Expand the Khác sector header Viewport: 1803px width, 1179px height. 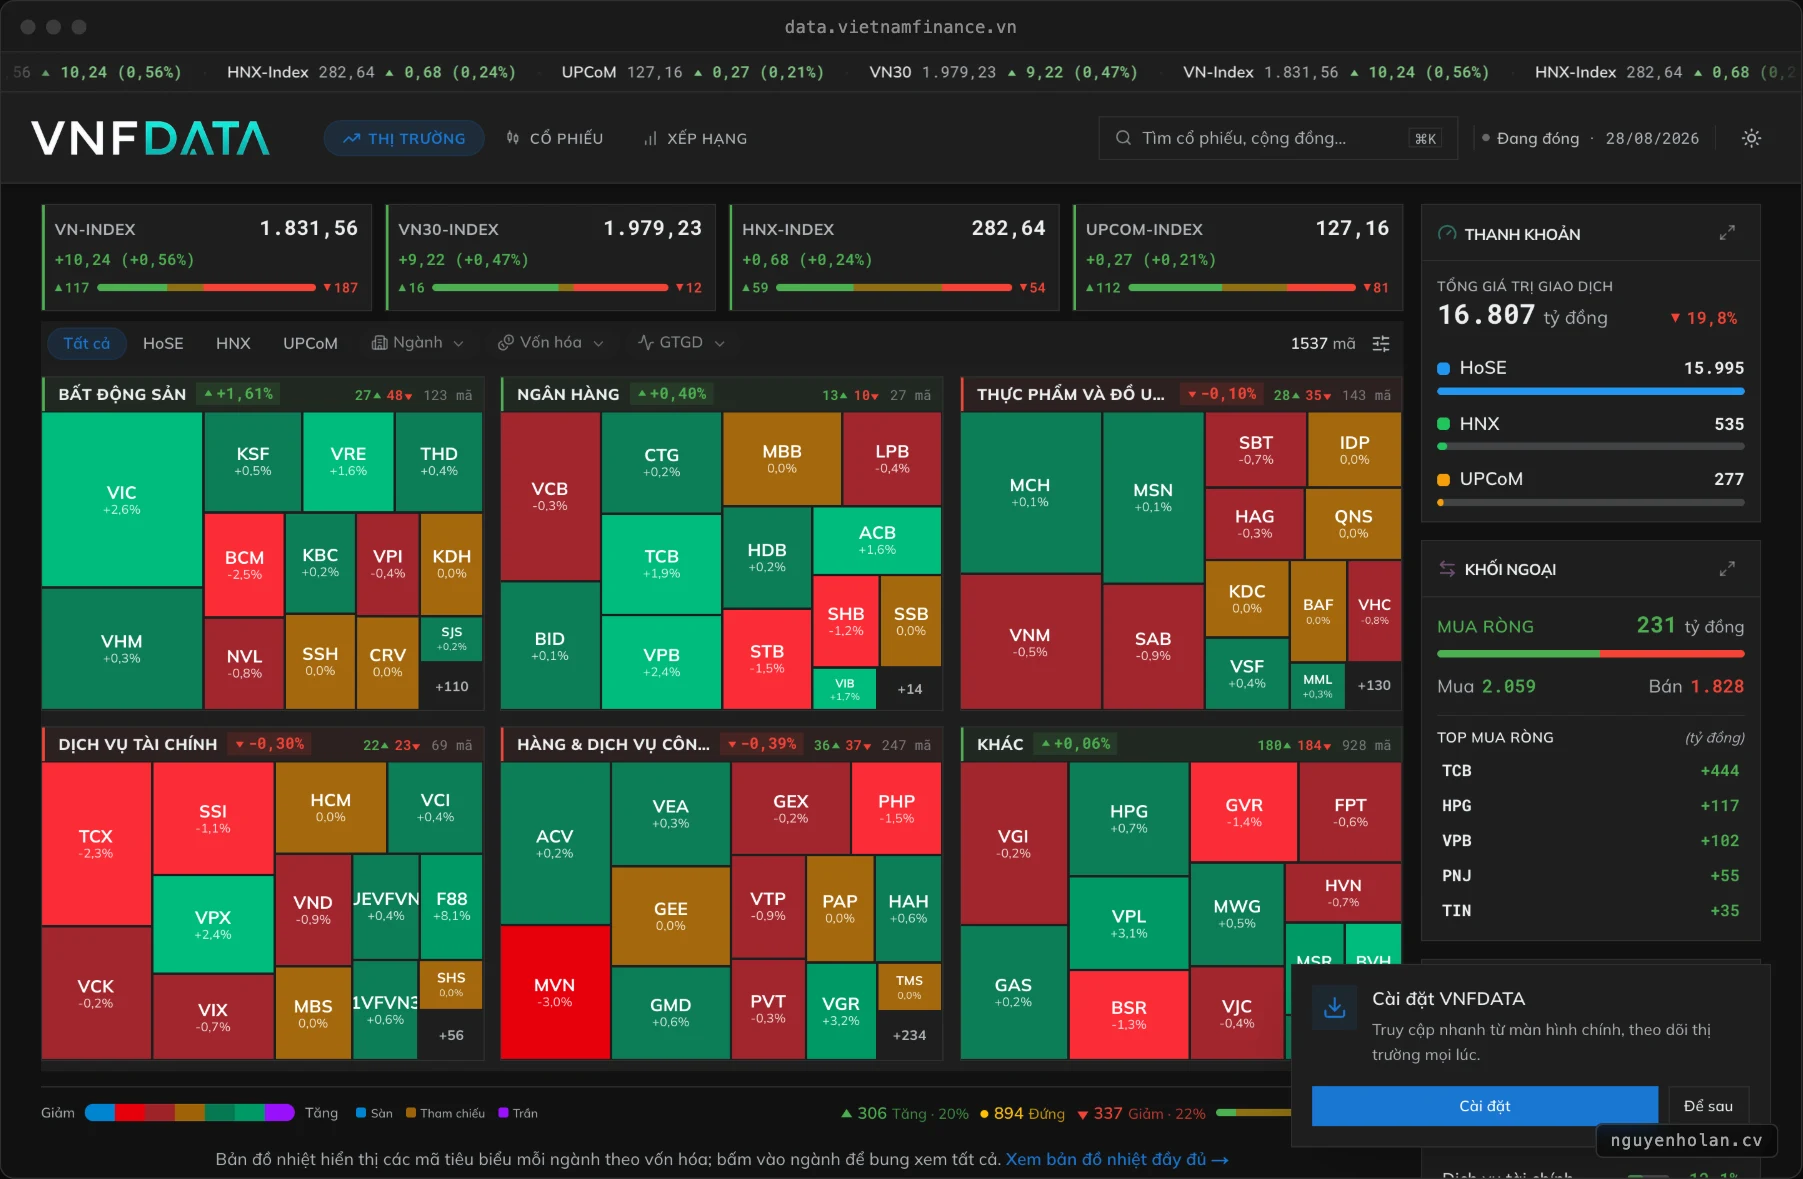tap(1181, 744)
